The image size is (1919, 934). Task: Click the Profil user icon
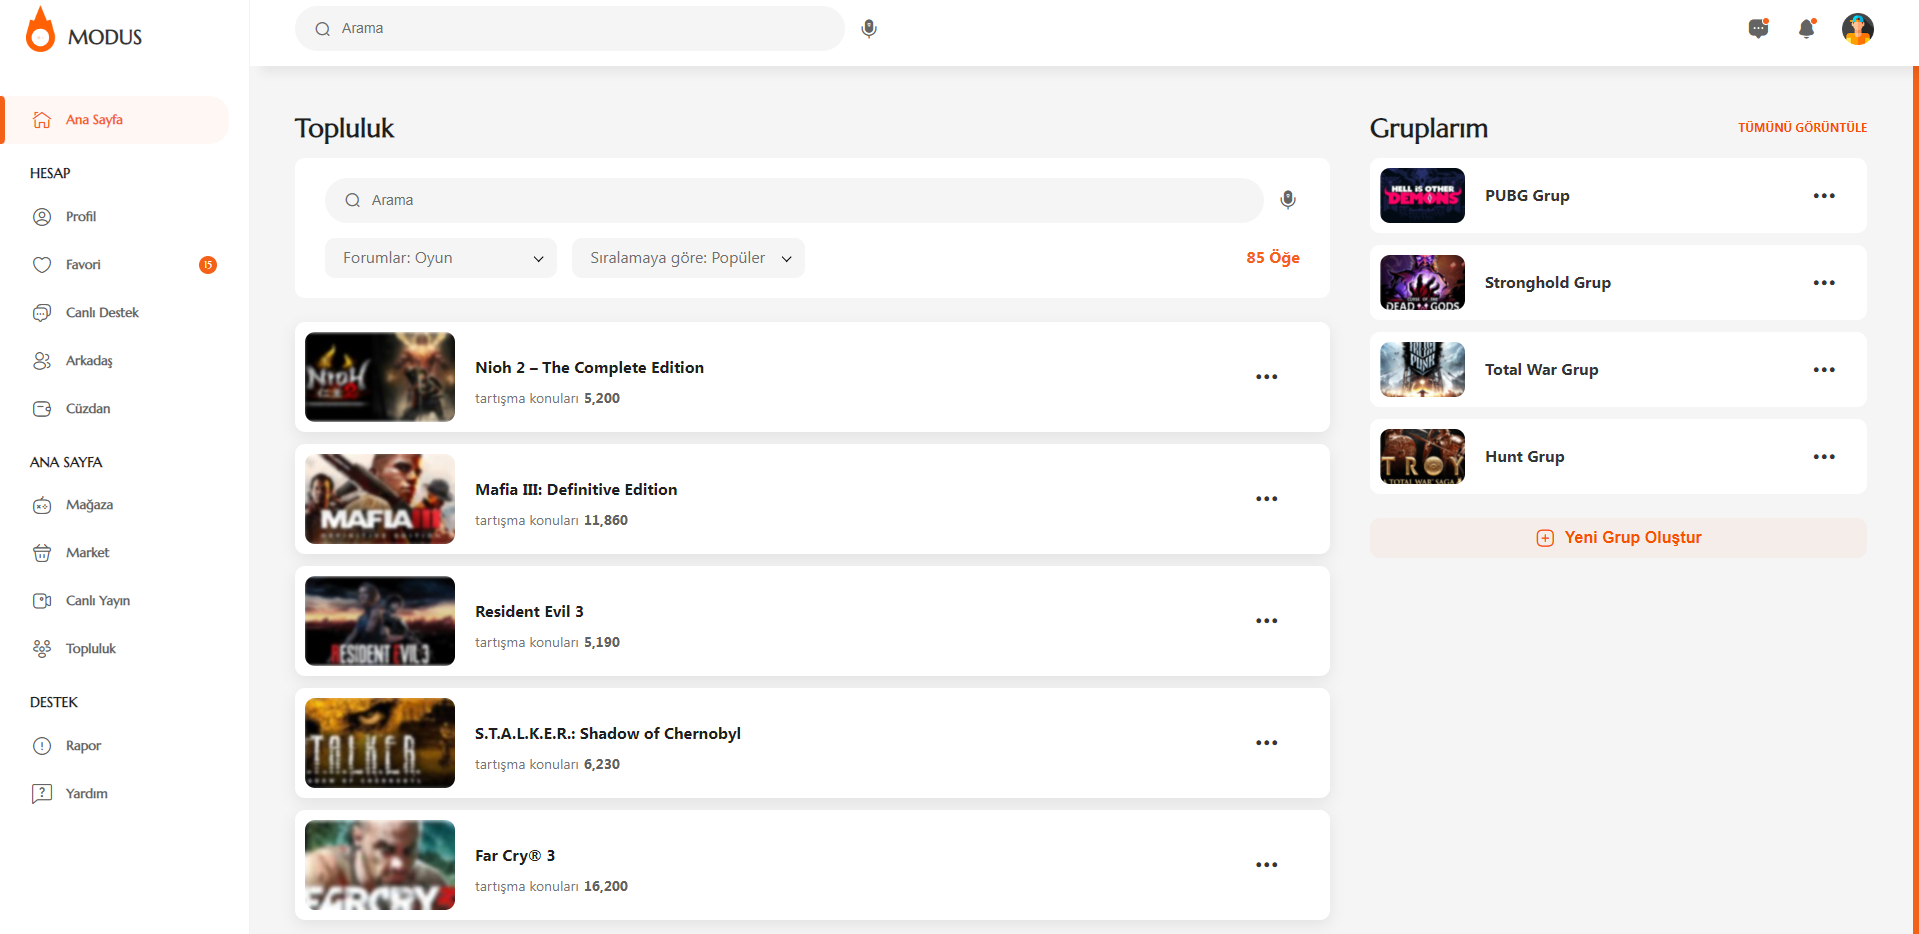pos(42,217)
